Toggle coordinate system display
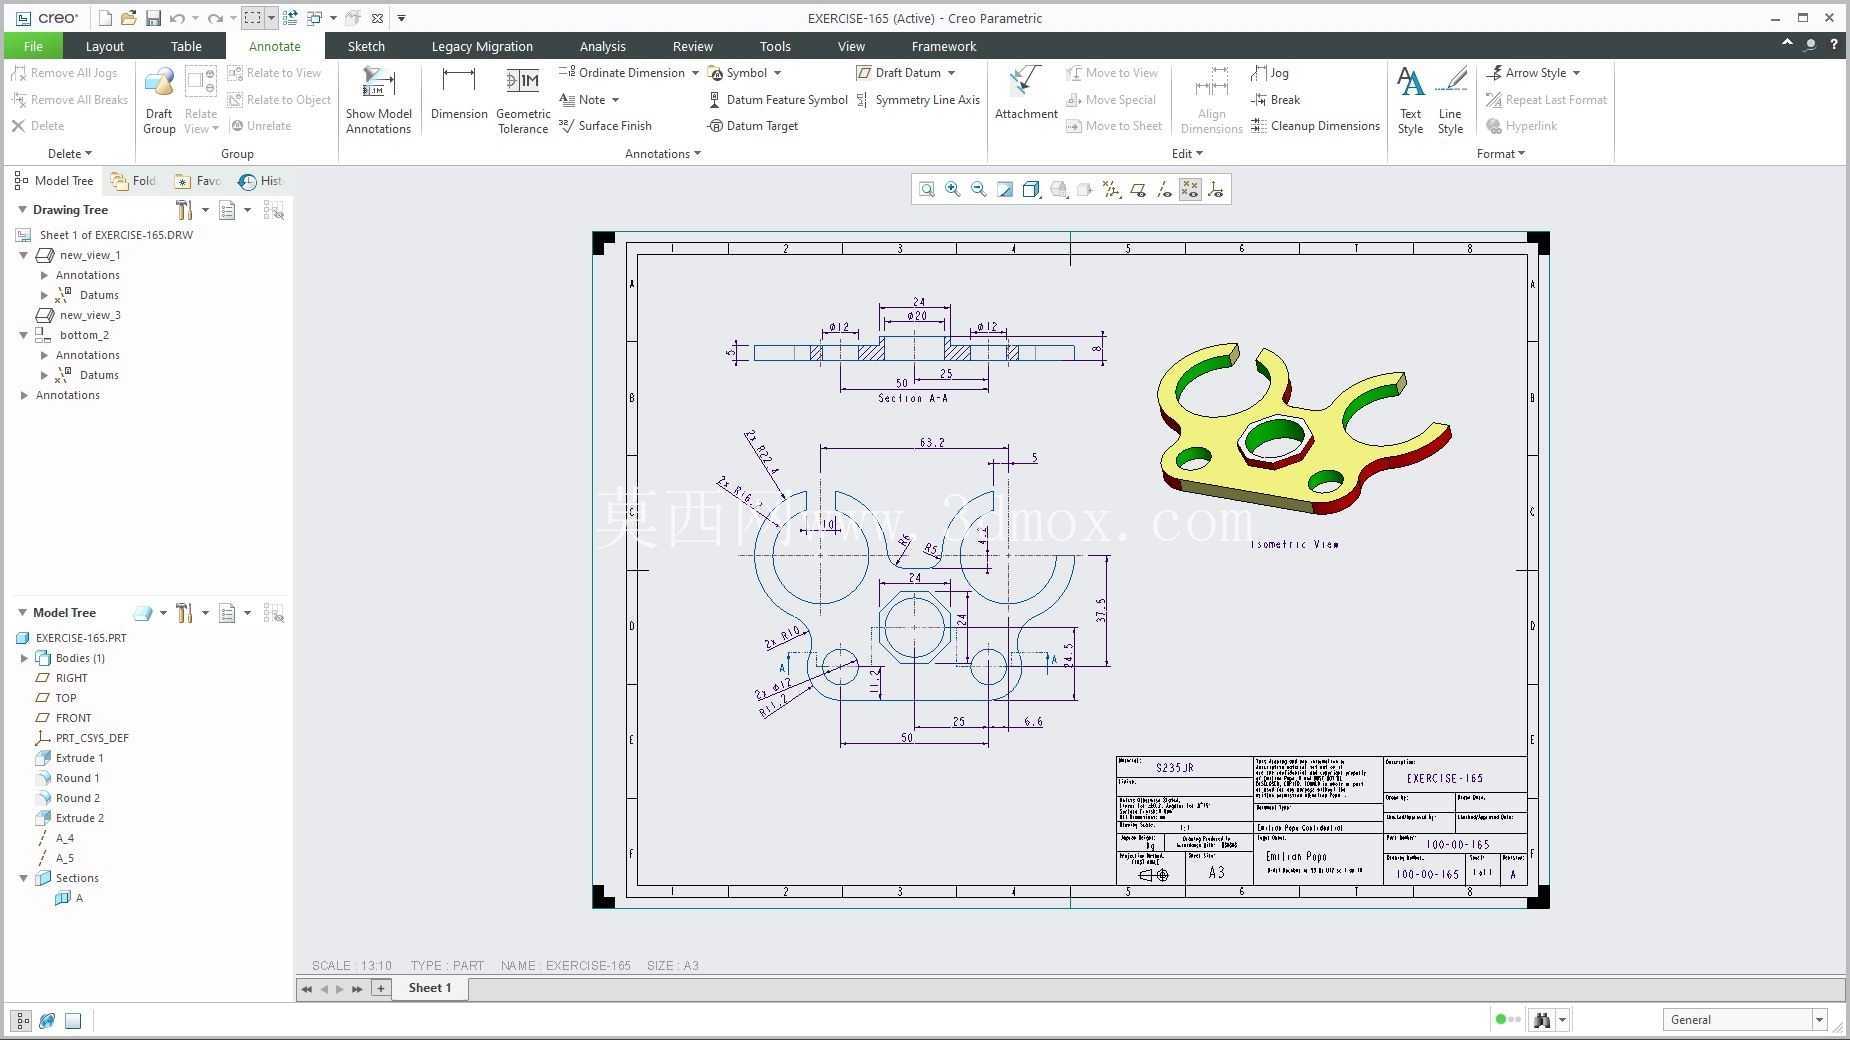 click(1216, 189)
